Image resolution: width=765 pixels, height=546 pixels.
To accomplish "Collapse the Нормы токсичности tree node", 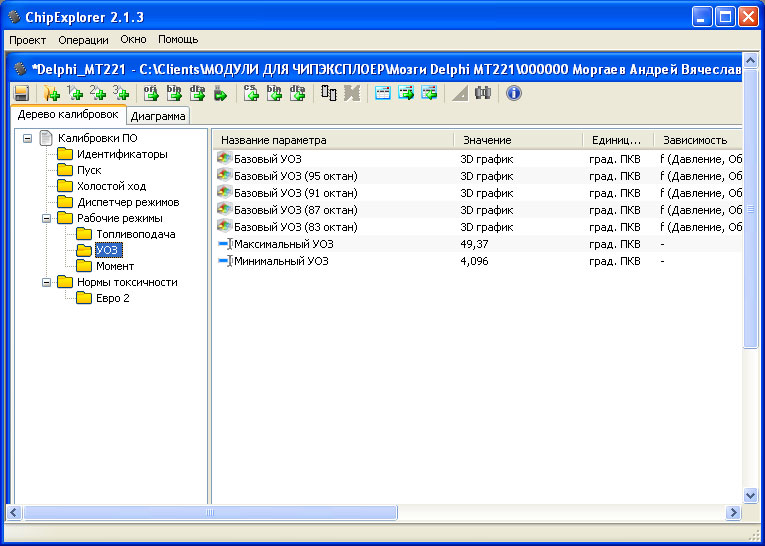I will pos(47,282).
